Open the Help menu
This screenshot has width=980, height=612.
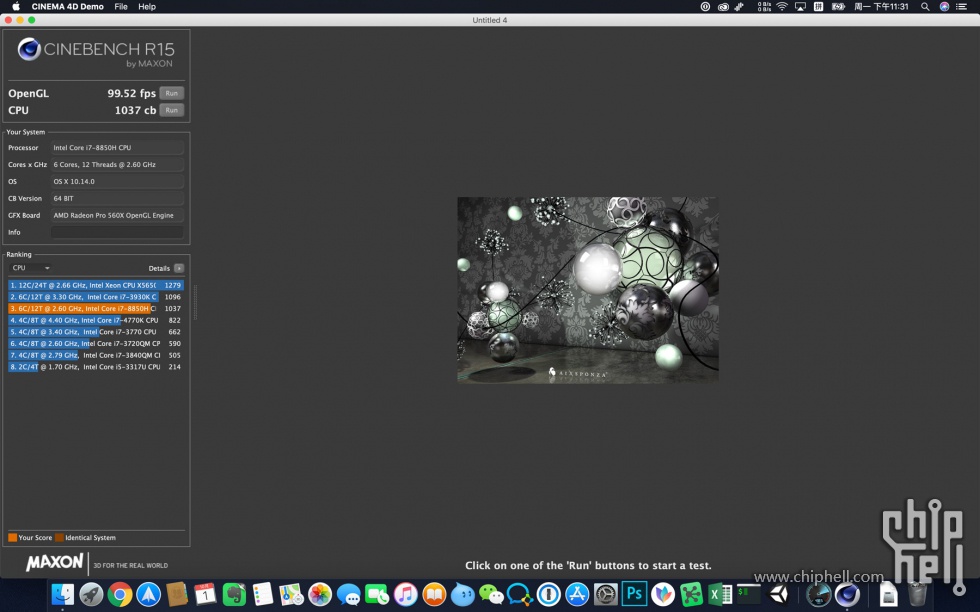(x=147, y=6)
